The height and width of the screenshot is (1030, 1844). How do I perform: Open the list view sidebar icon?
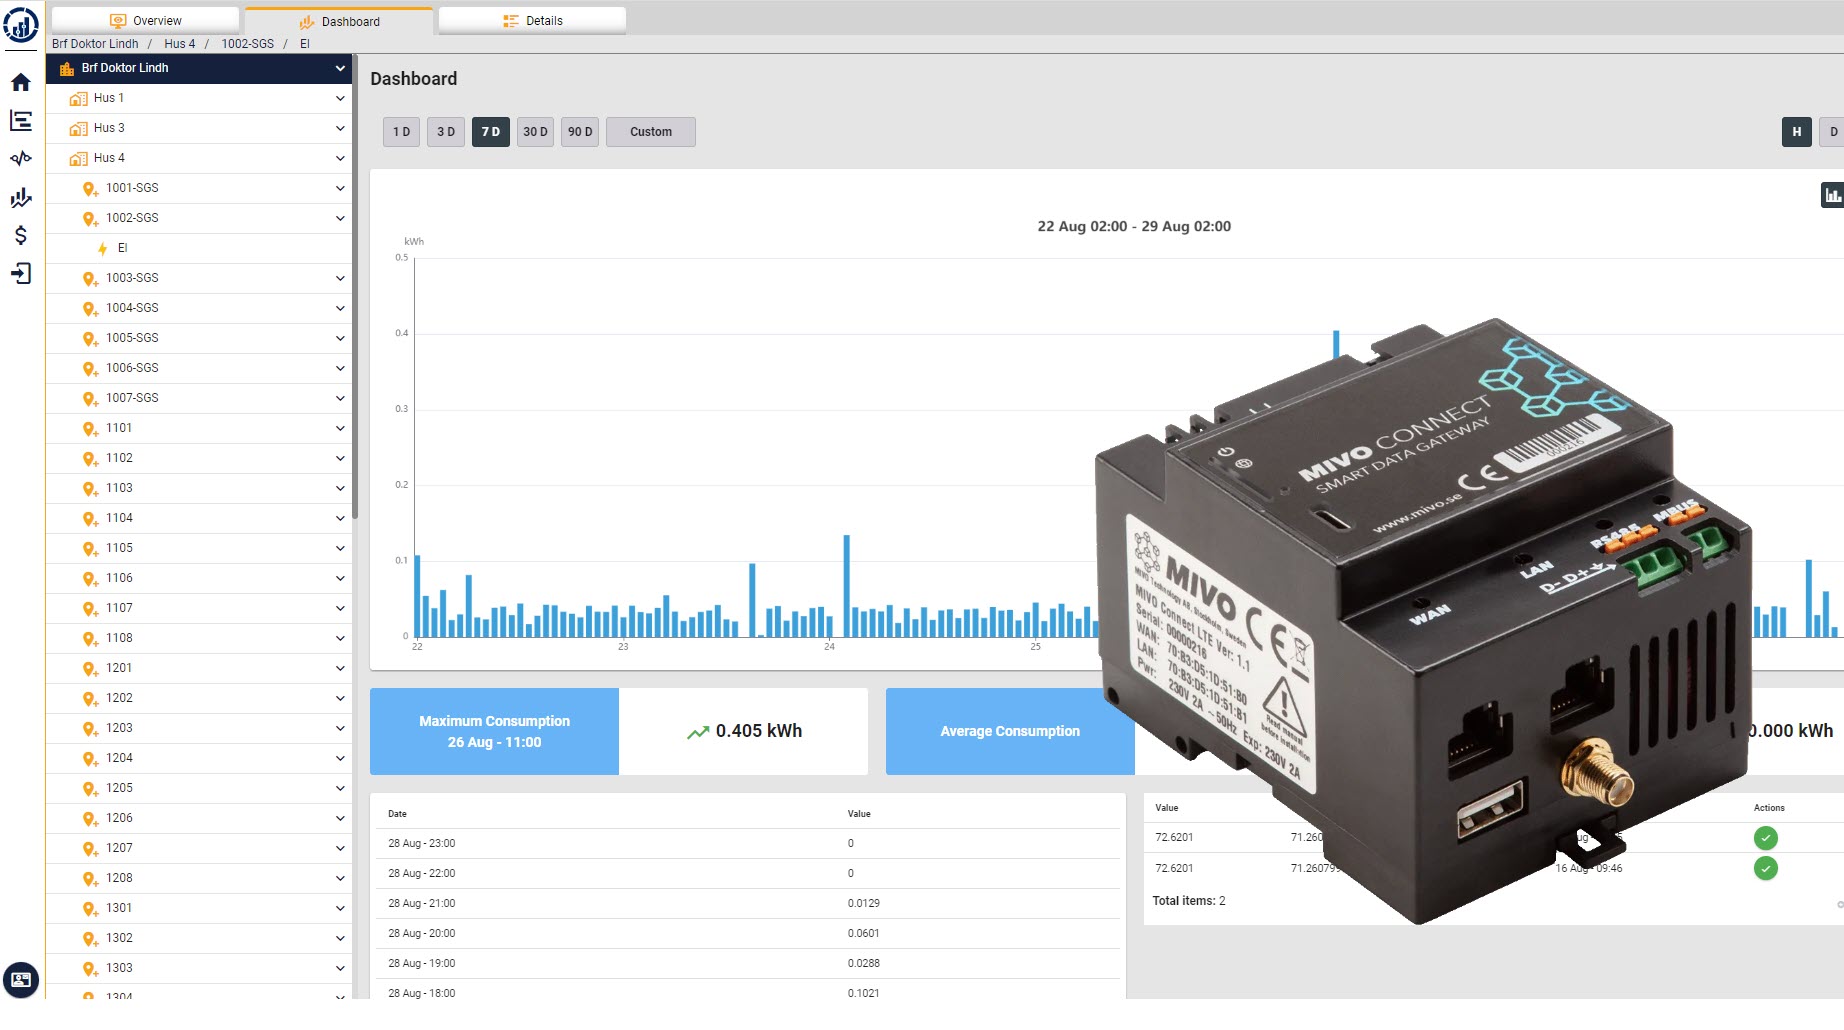[21, 121]
